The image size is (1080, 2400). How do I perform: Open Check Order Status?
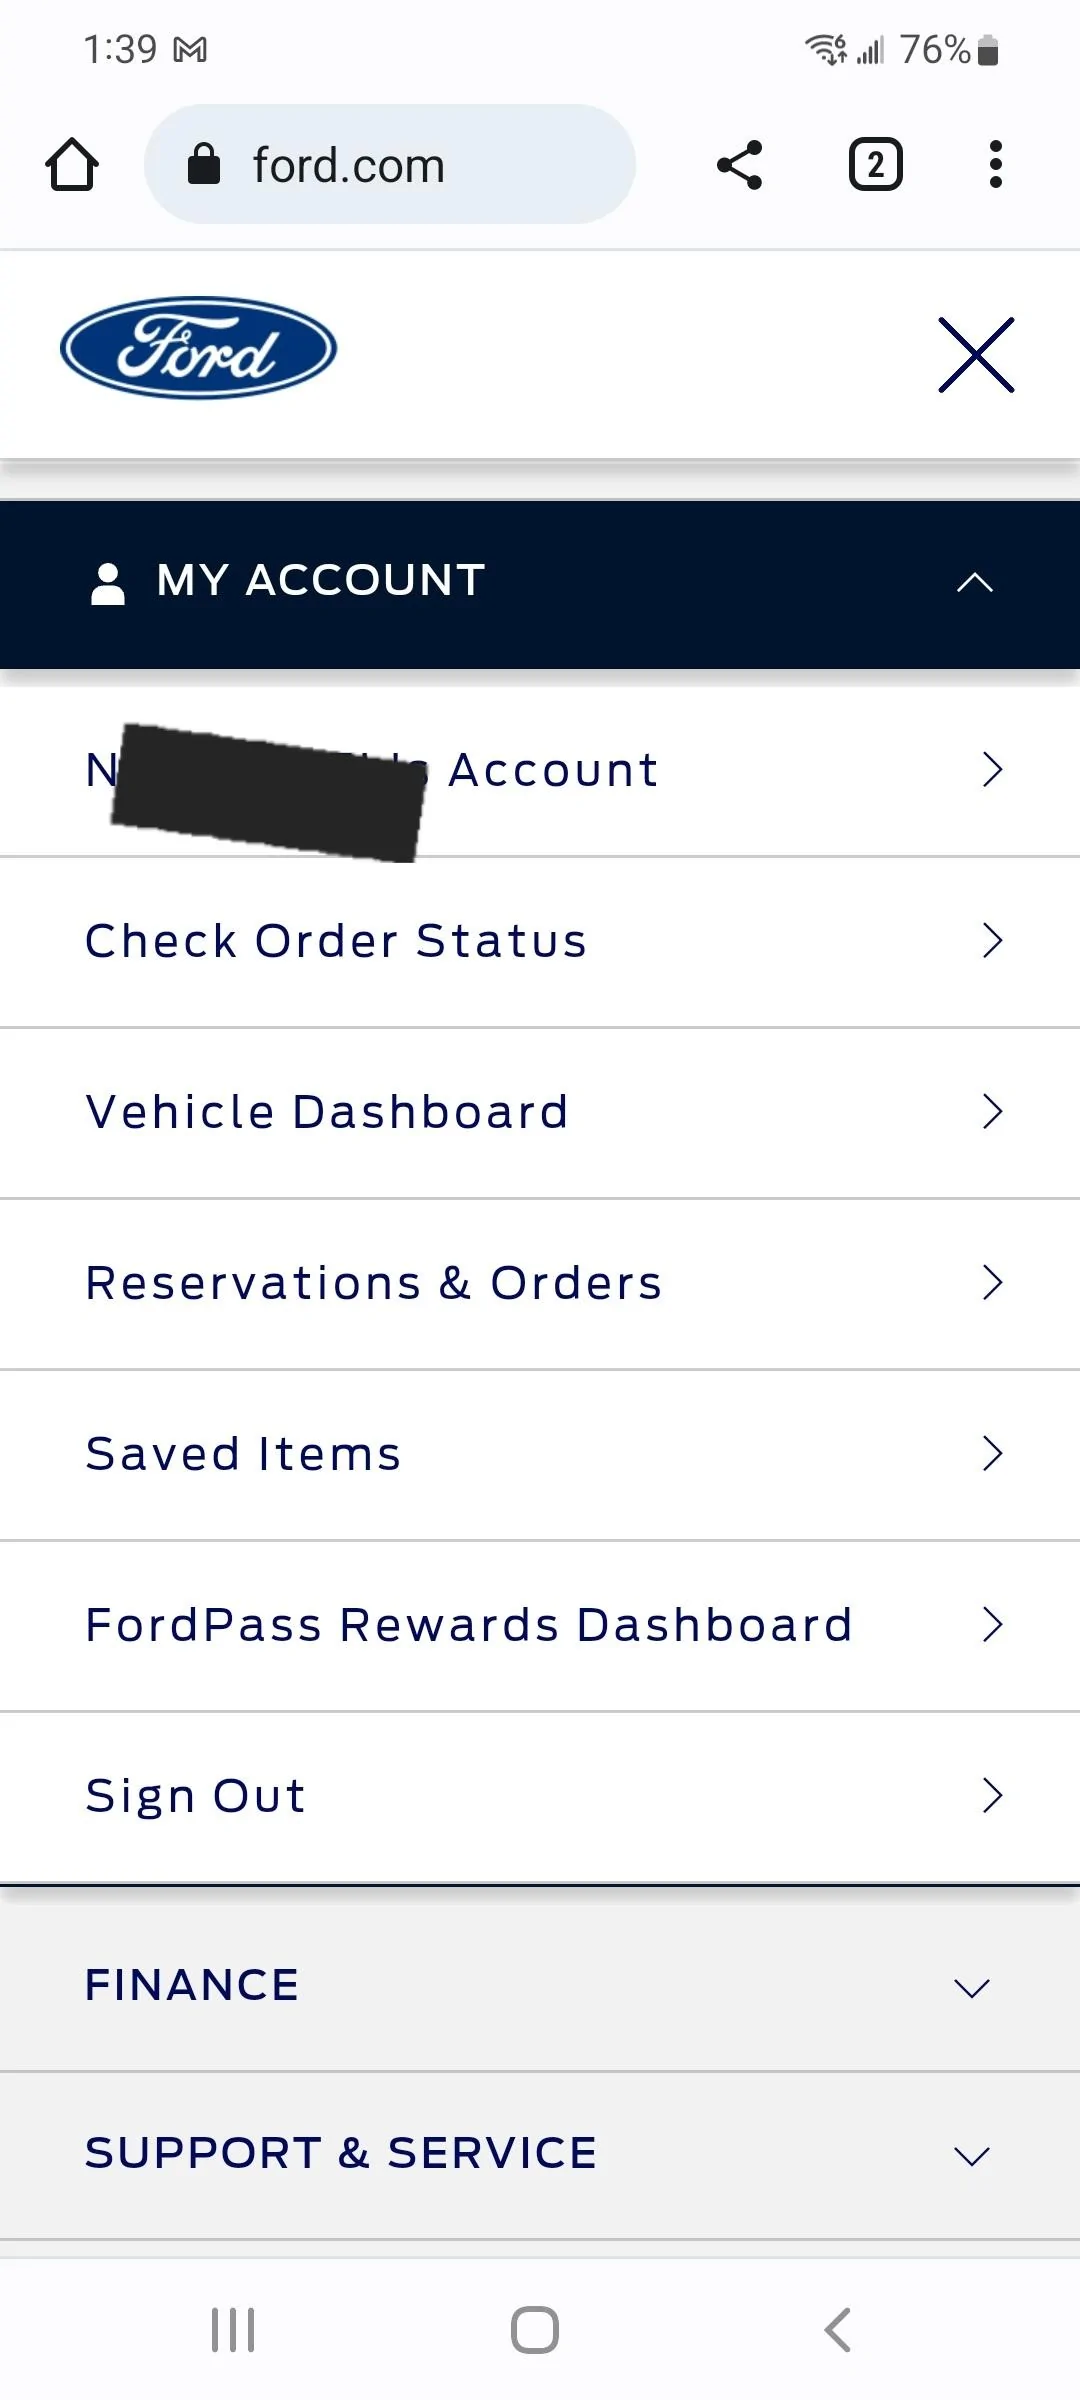click(540, 942)
